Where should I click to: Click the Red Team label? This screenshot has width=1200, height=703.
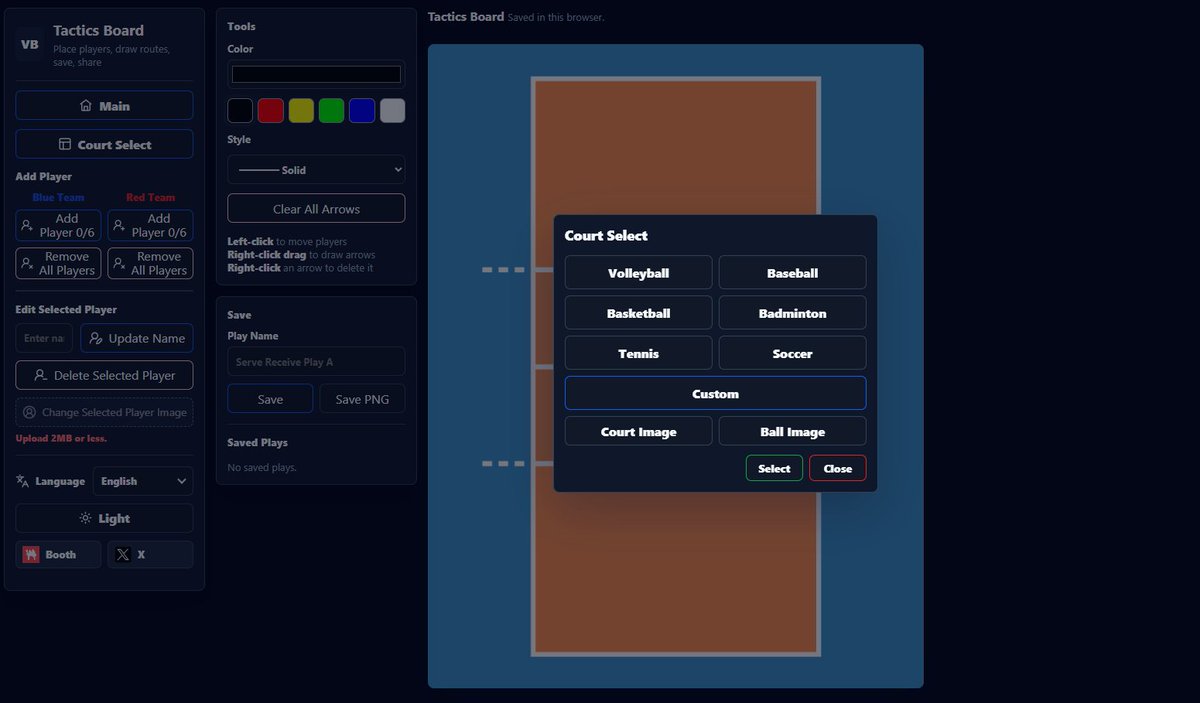pyautogui.click(x=150, y=197)
